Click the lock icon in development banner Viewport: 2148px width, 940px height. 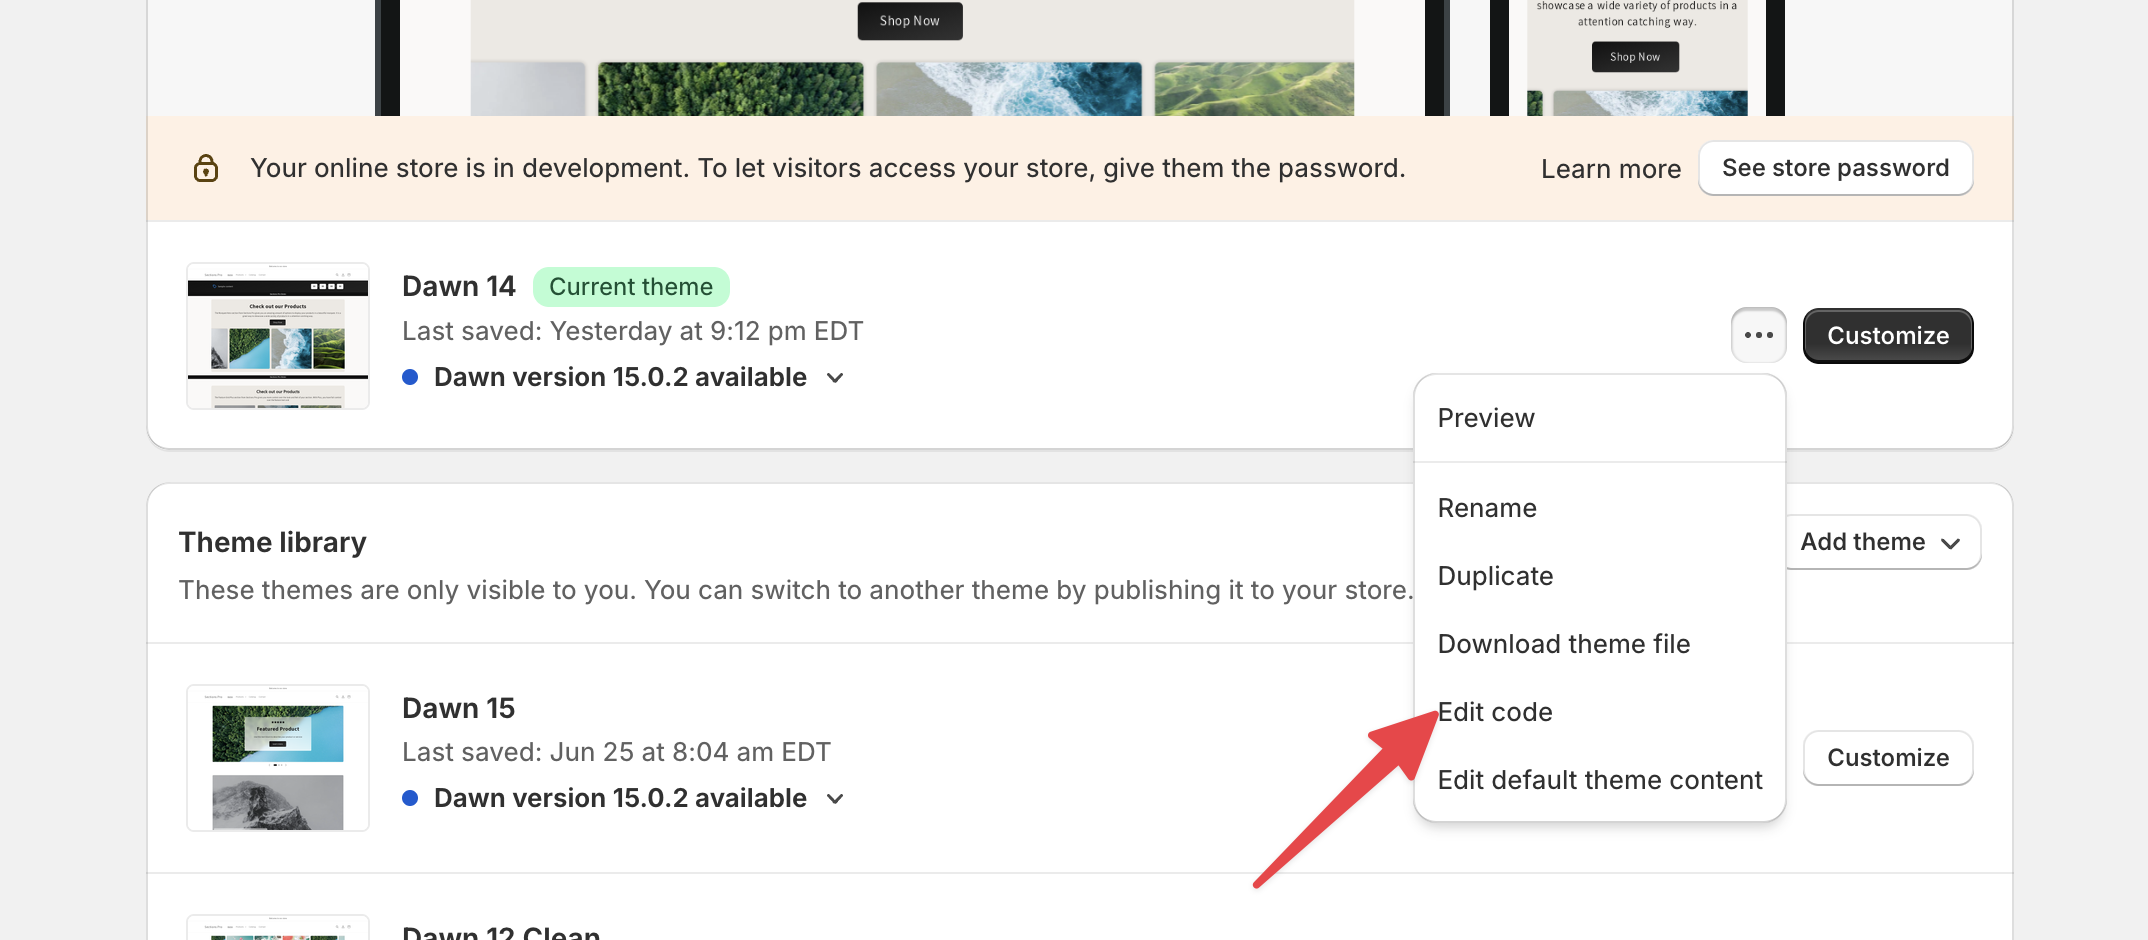coord(206,168)
